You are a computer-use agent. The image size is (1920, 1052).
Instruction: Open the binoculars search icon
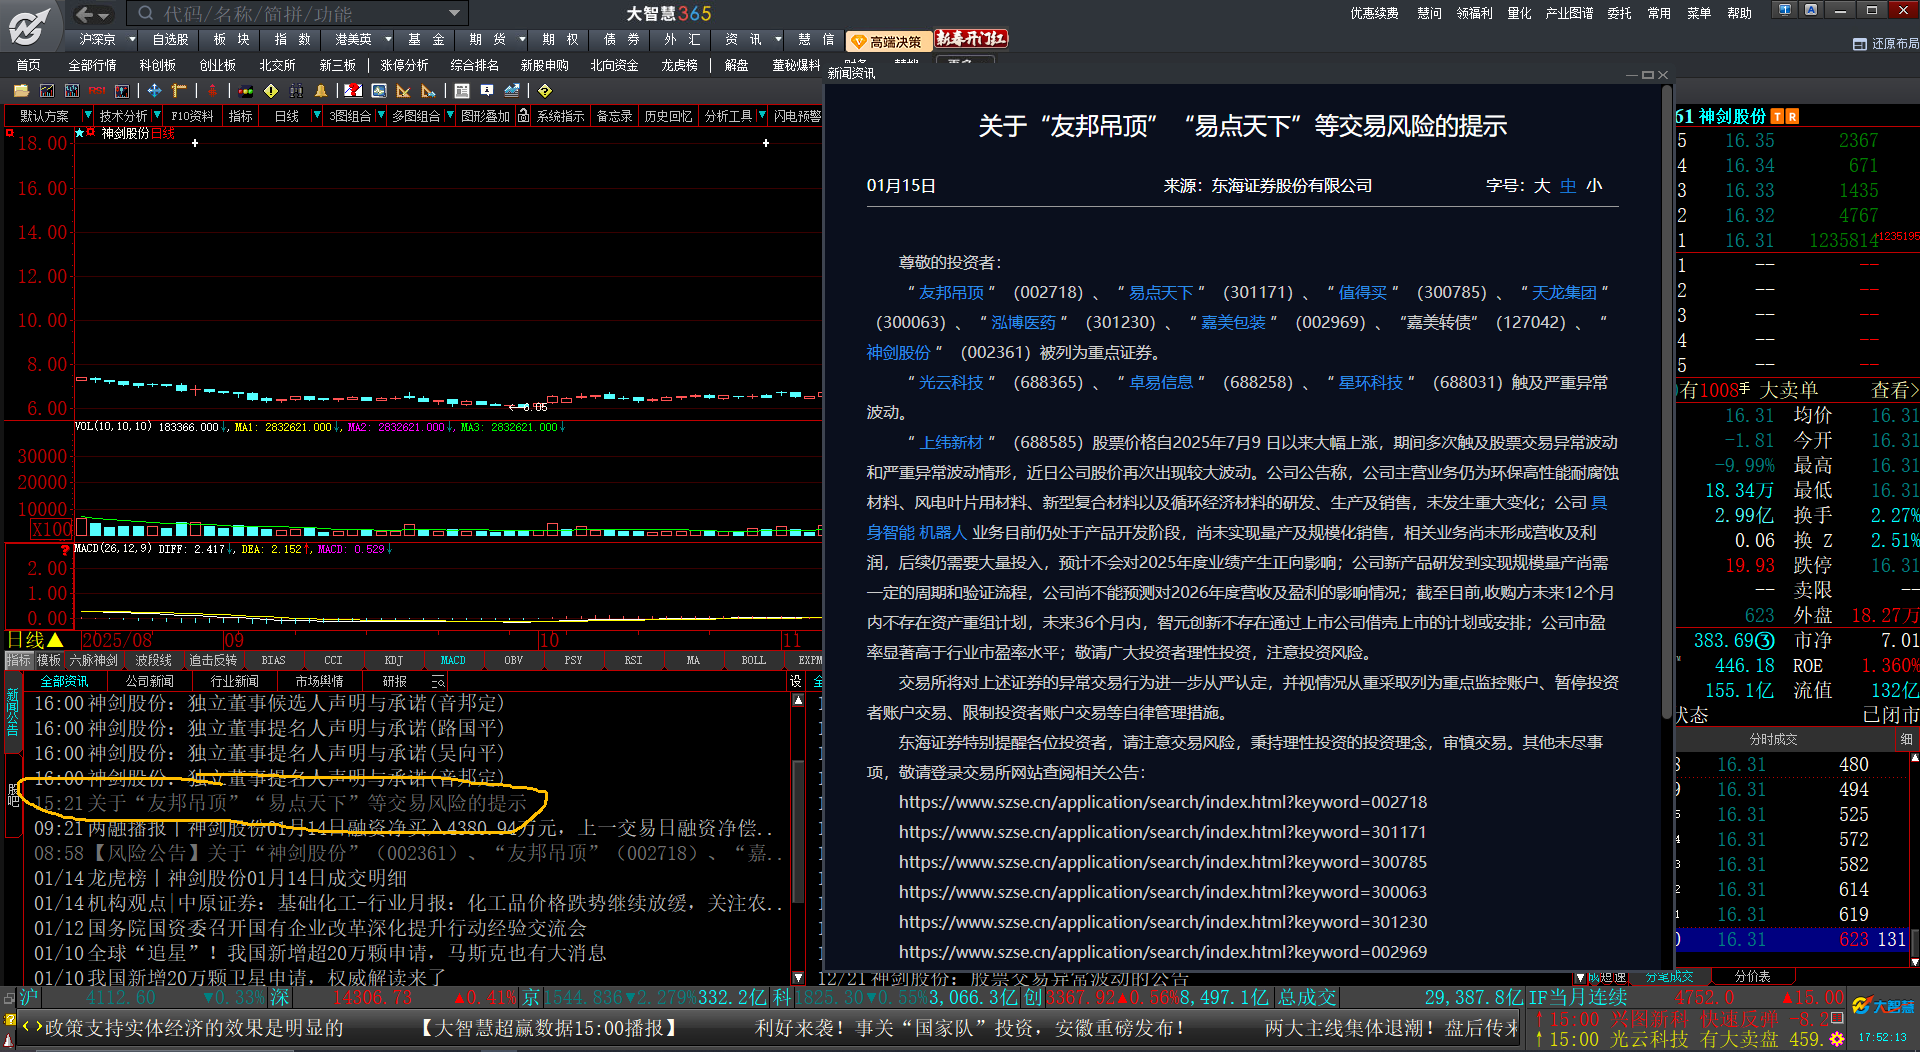point(296,91)
